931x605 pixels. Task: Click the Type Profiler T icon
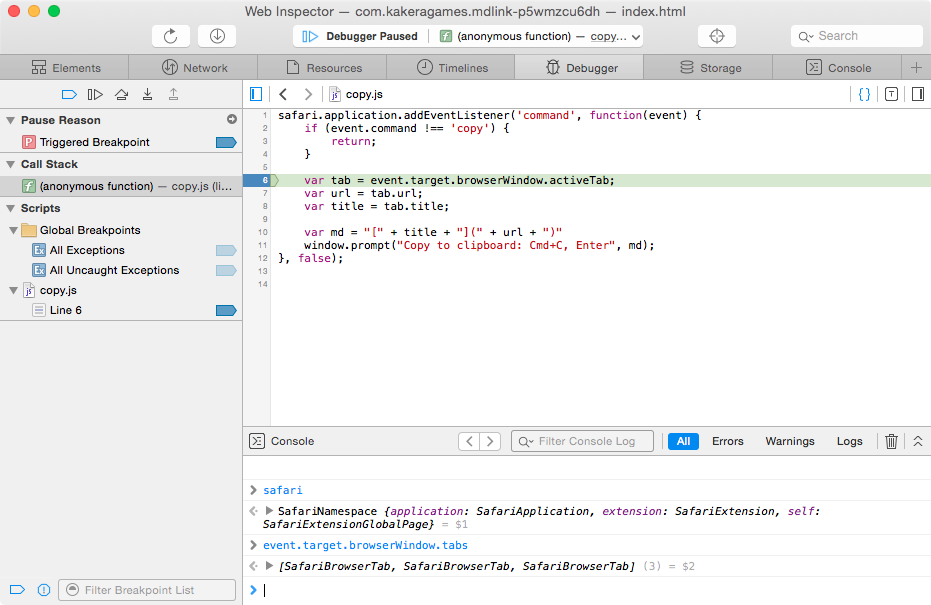(891, 93)
